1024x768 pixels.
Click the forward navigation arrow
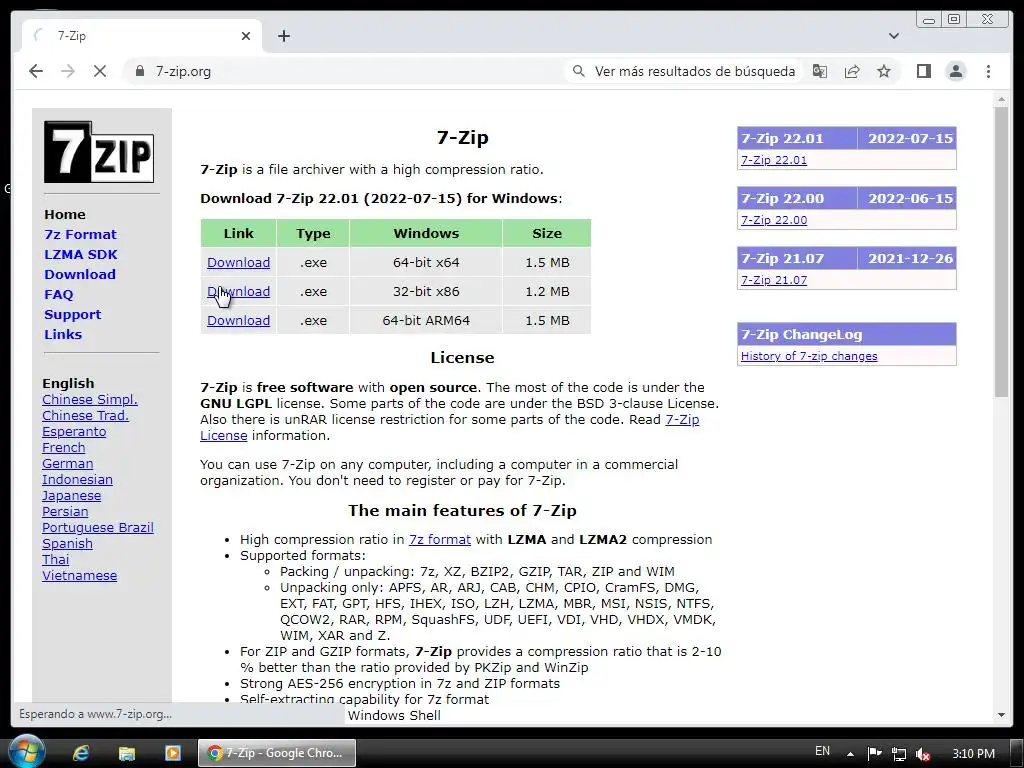(68, 71)
